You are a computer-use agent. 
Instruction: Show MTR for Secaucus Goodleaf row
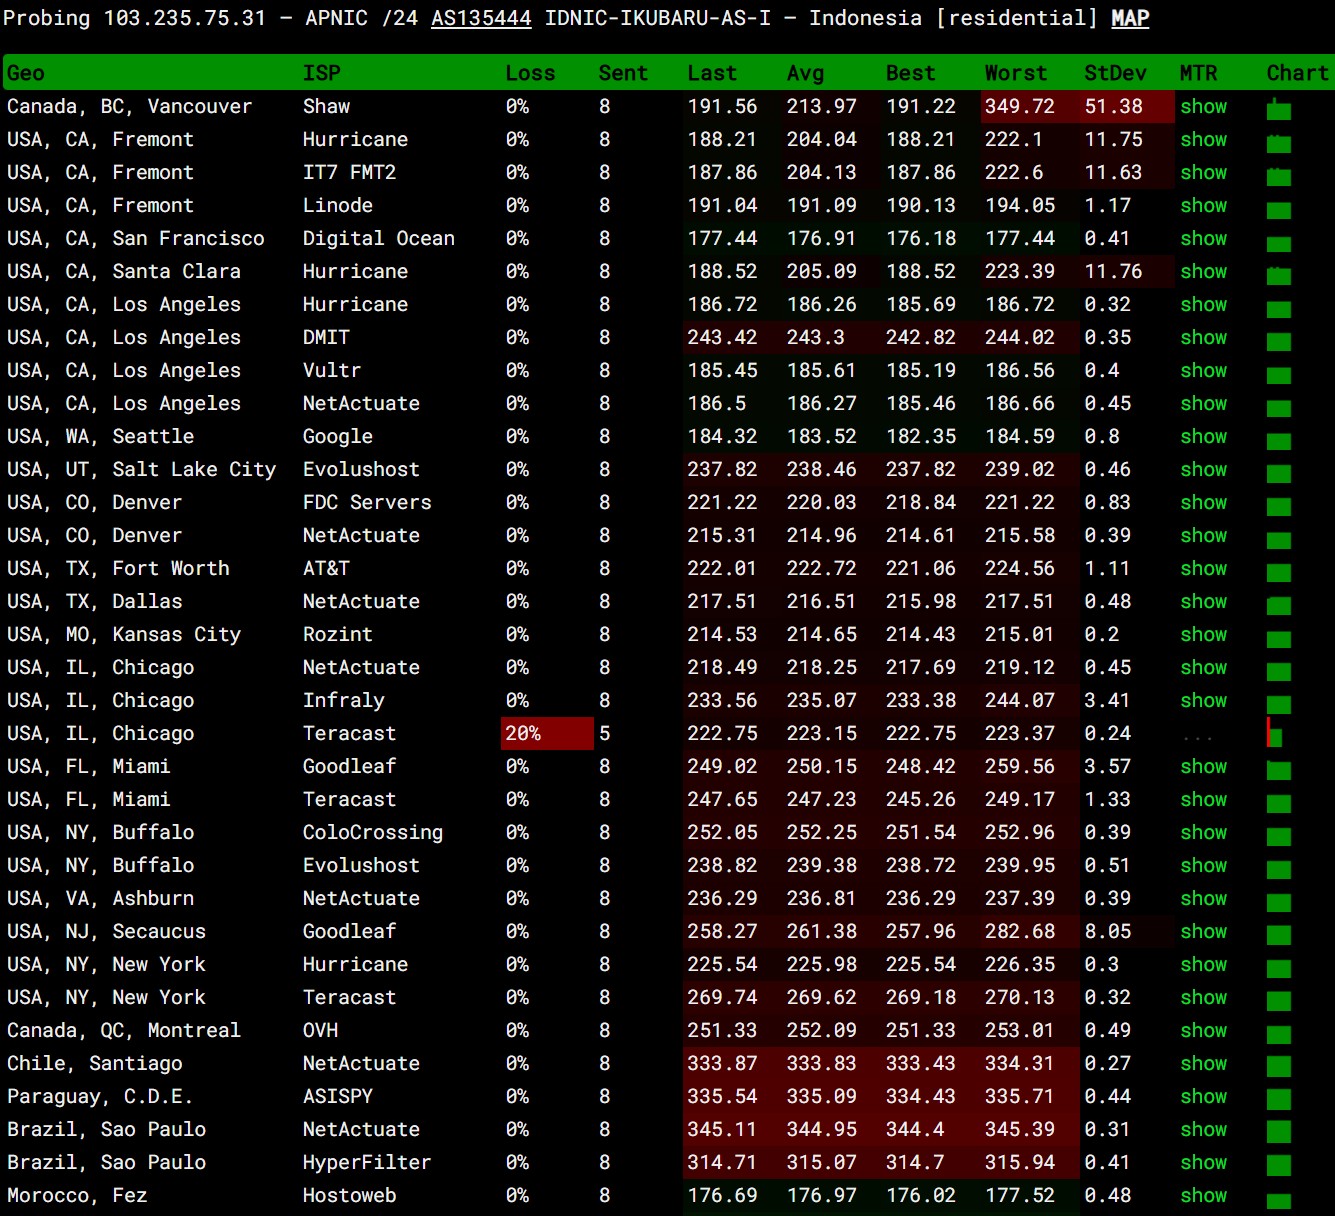coord(1203,931)
